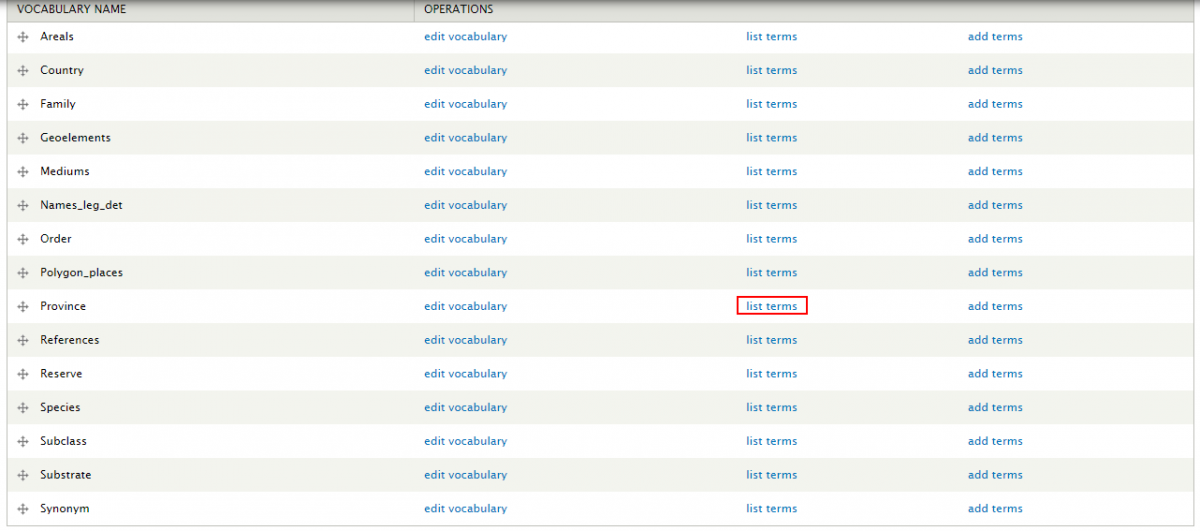Viewport: 1200px width, 531px height.
Task: Click the drag handle for Geoelements
Action: pyautogui.click(x=23, y=138)
